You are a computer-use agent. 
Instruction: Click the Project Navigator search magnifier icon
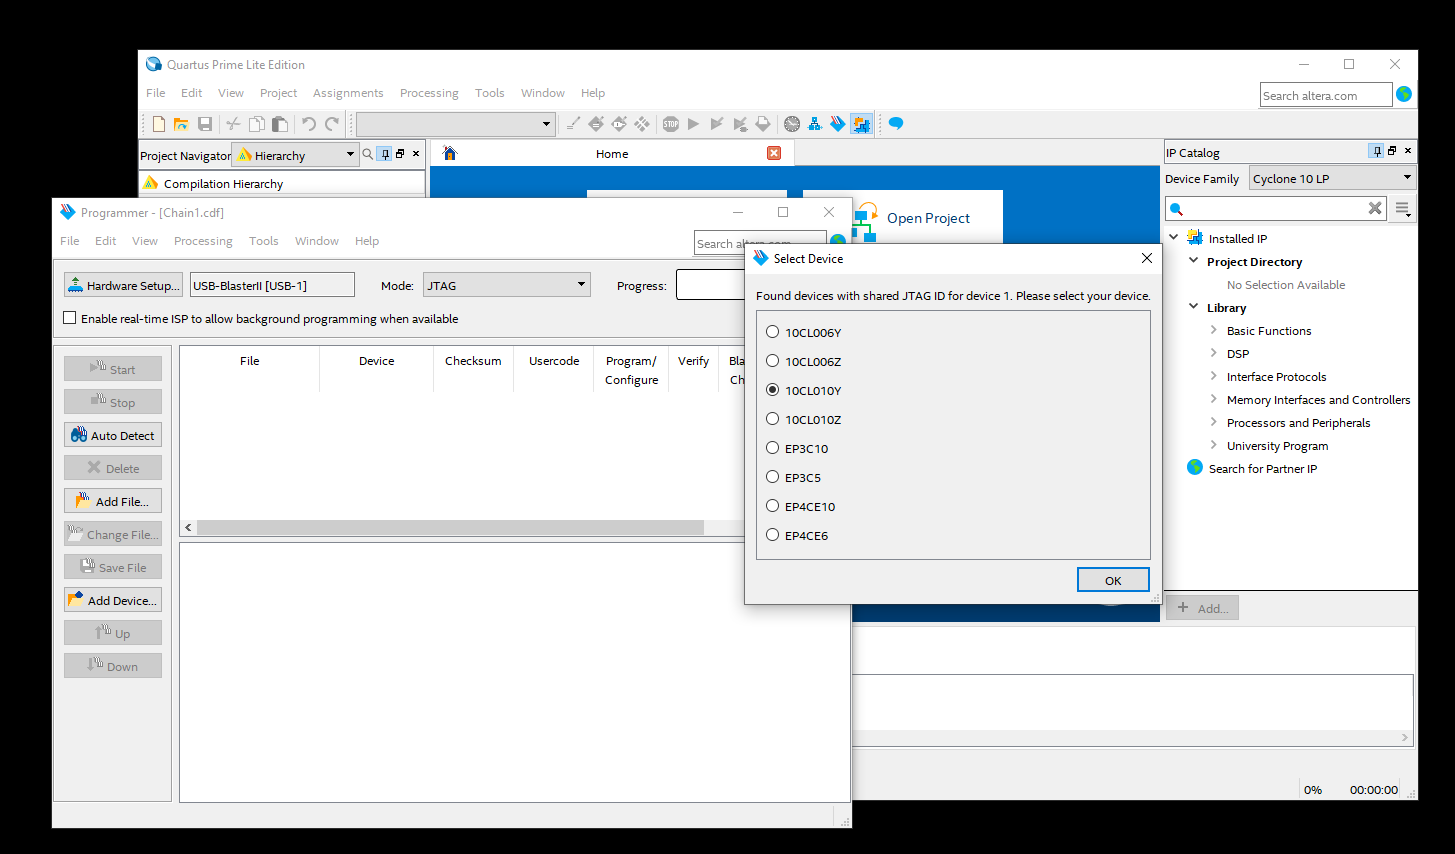point(367,154)
